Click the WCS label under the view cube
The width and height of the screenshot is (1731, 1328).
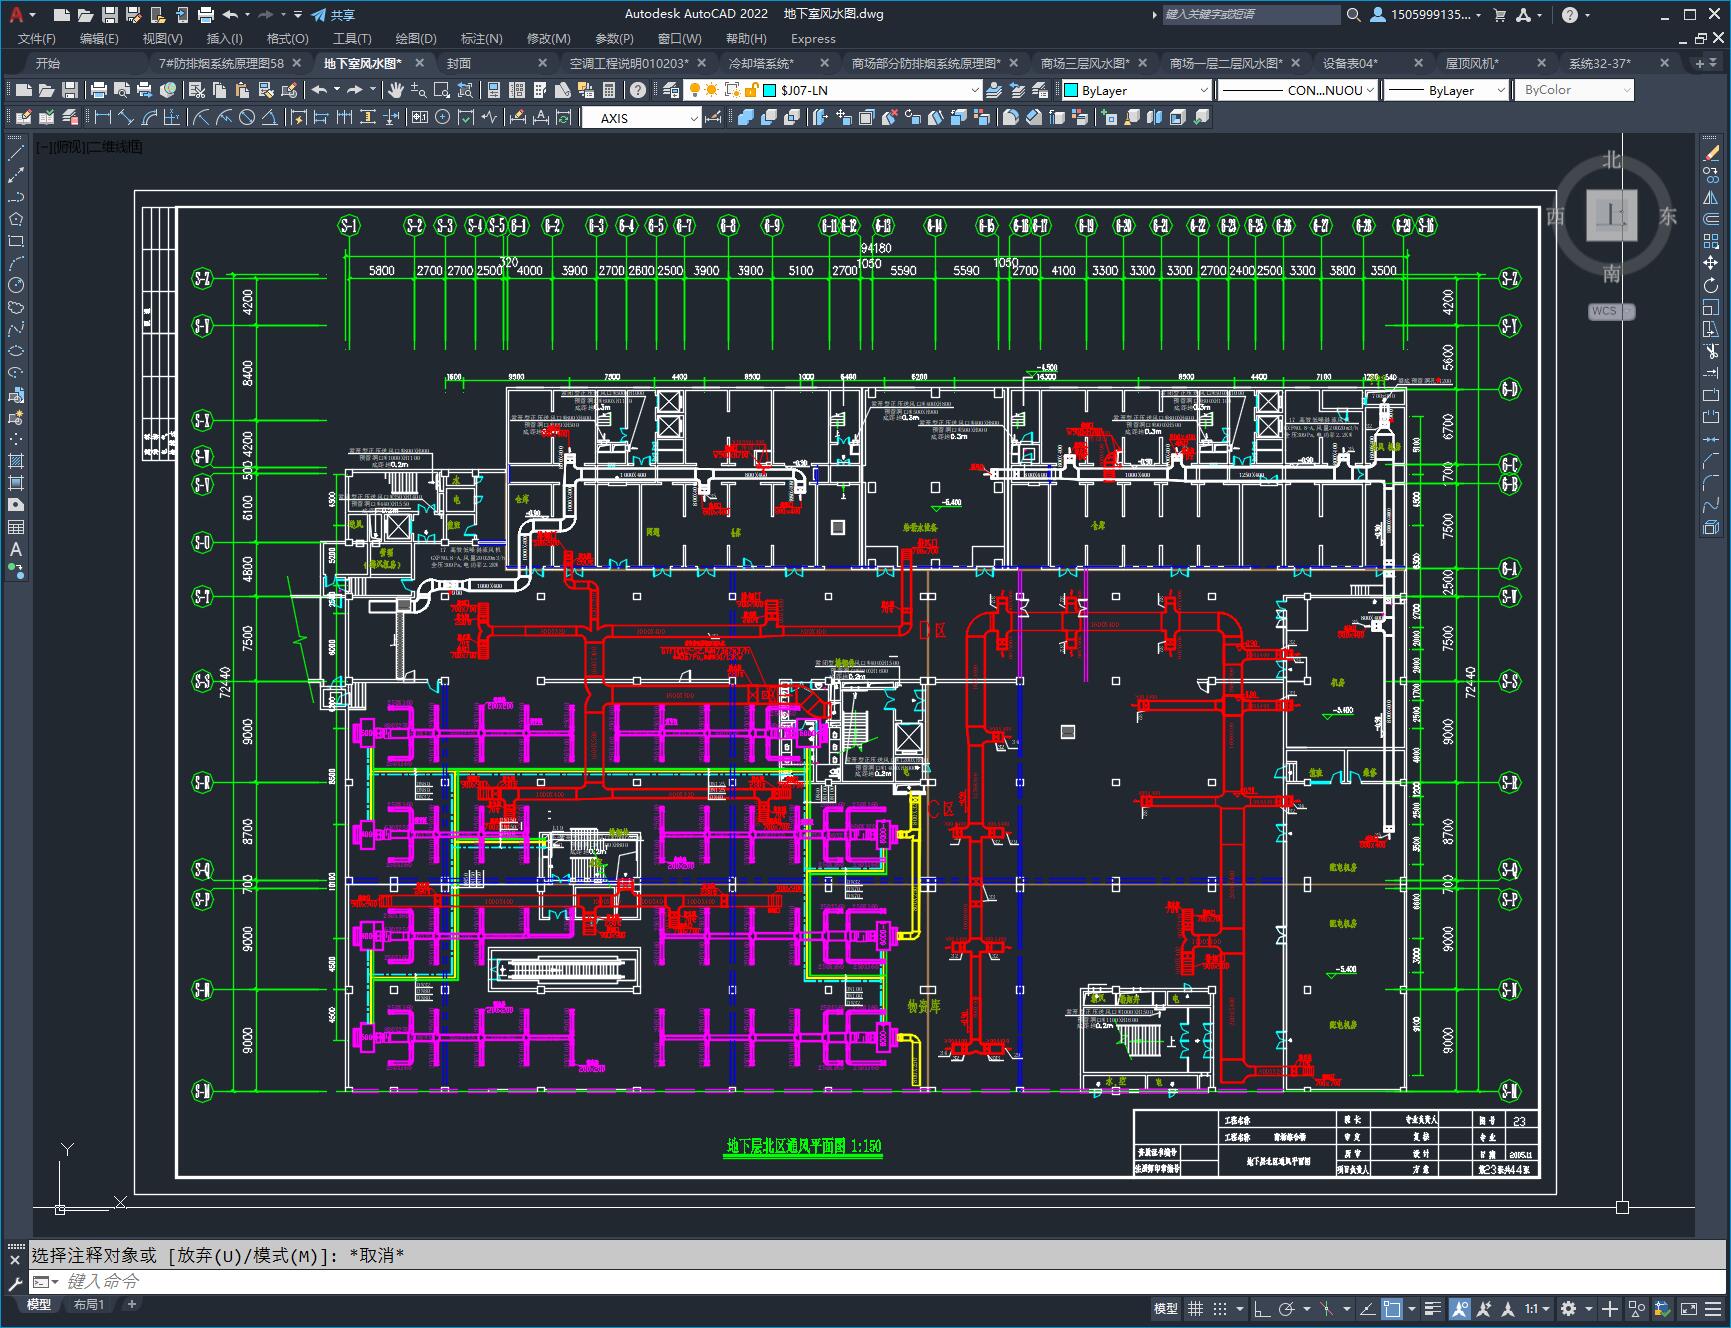(1604, 311)
